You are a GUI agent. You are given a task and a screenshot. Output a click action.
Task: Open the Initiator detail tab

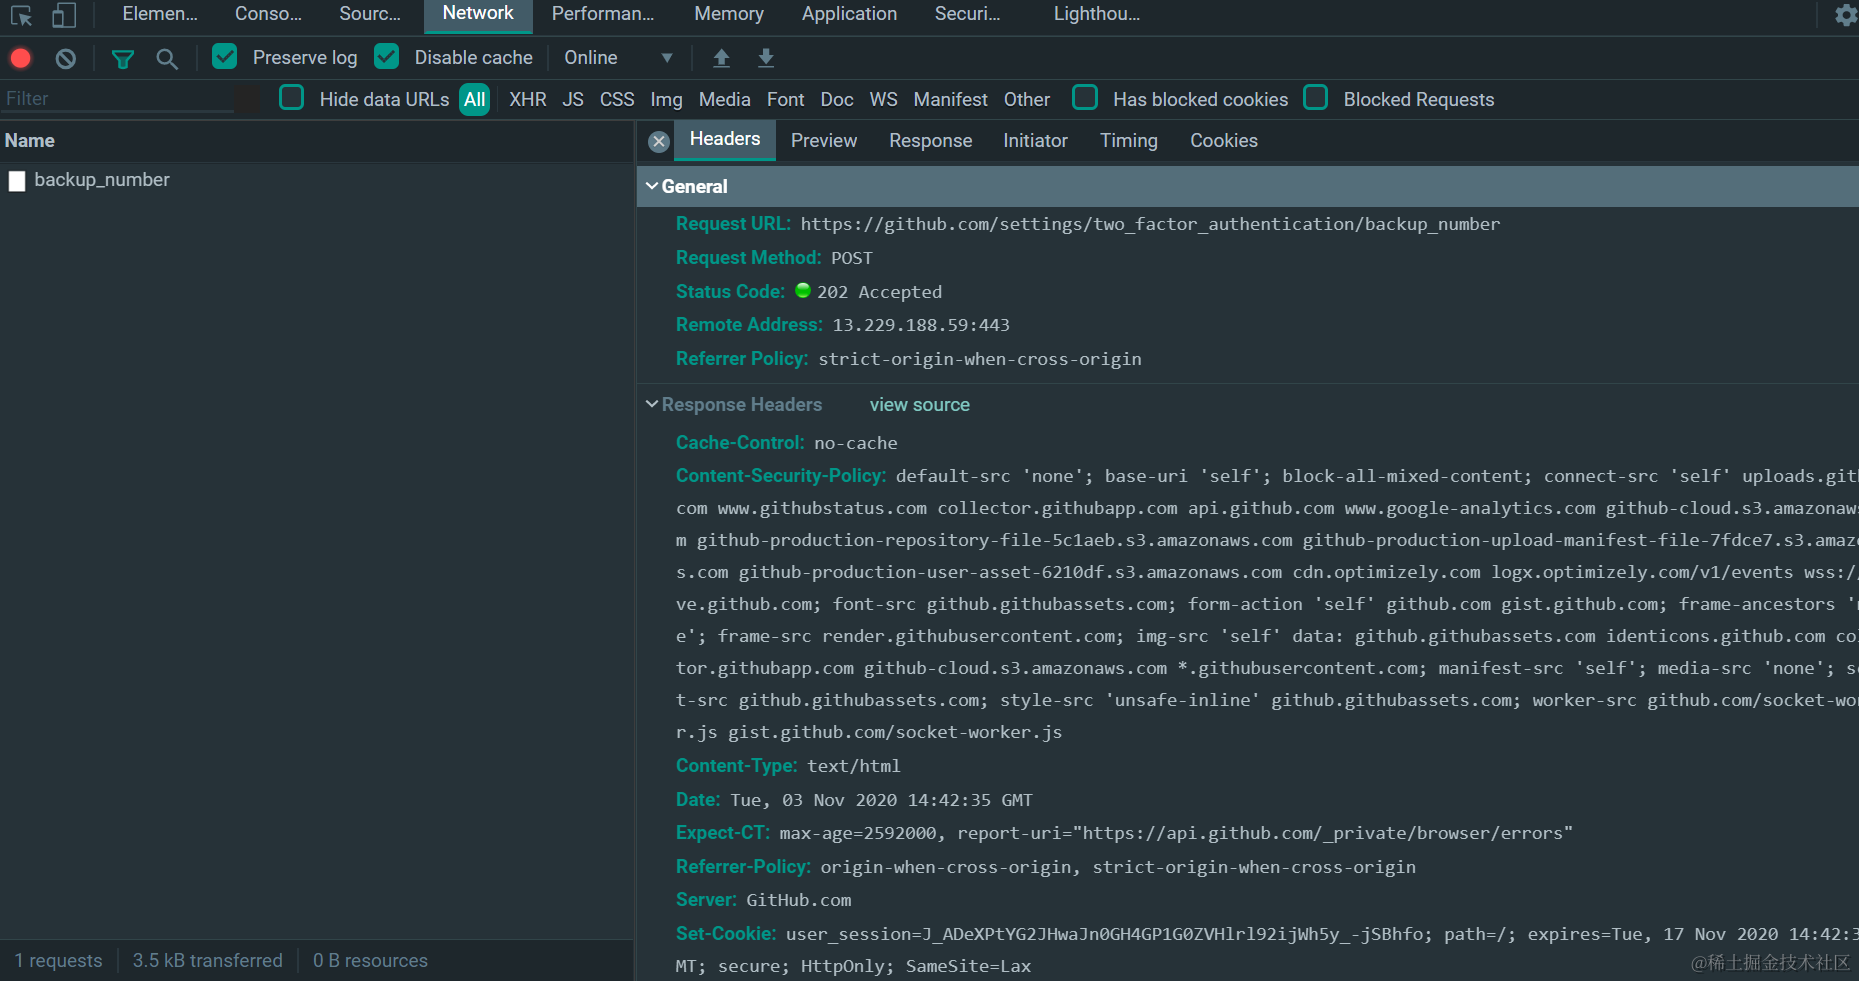(1035, 141)
